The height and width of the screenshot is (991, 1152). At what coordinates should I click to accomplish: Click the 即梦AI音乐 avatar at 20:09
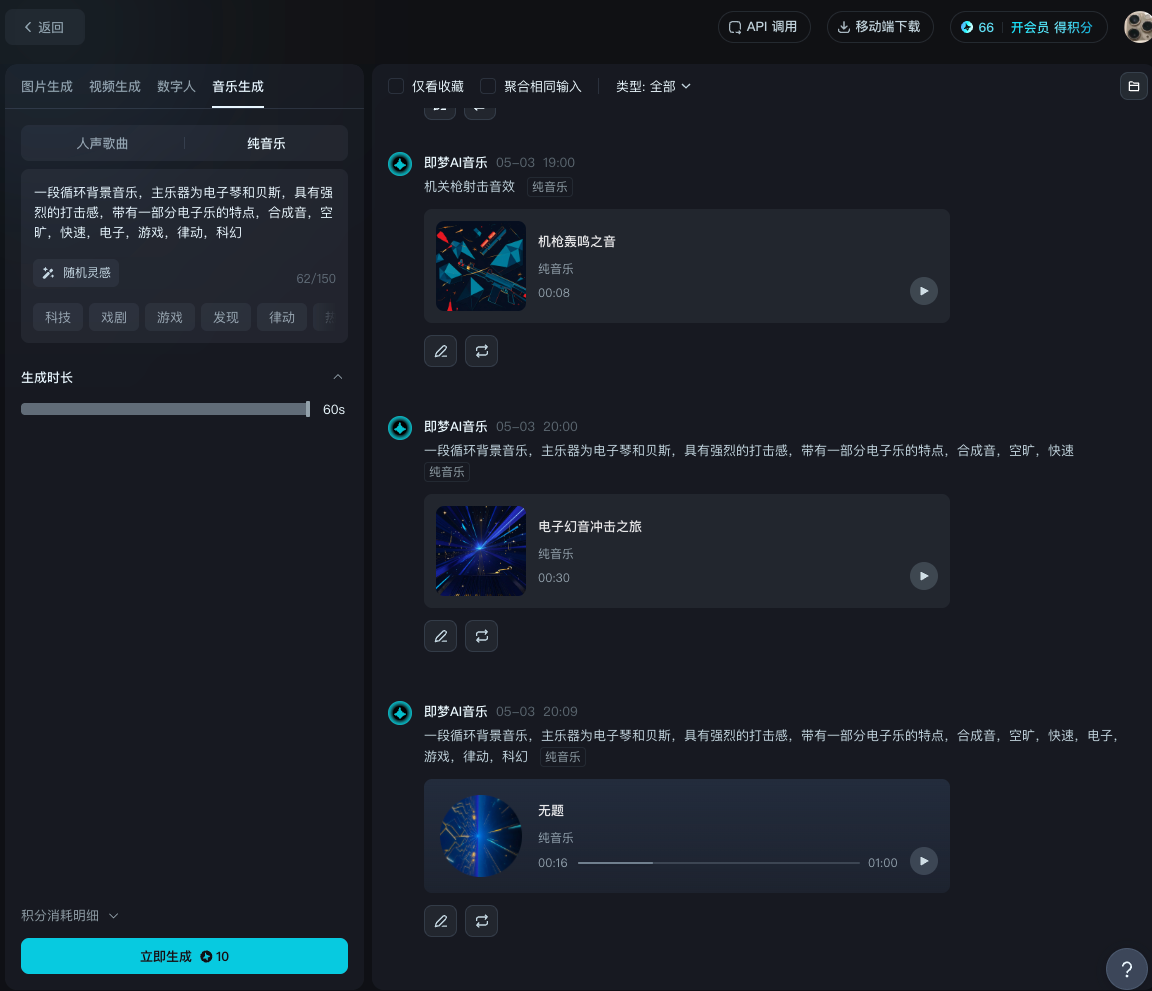400,713
